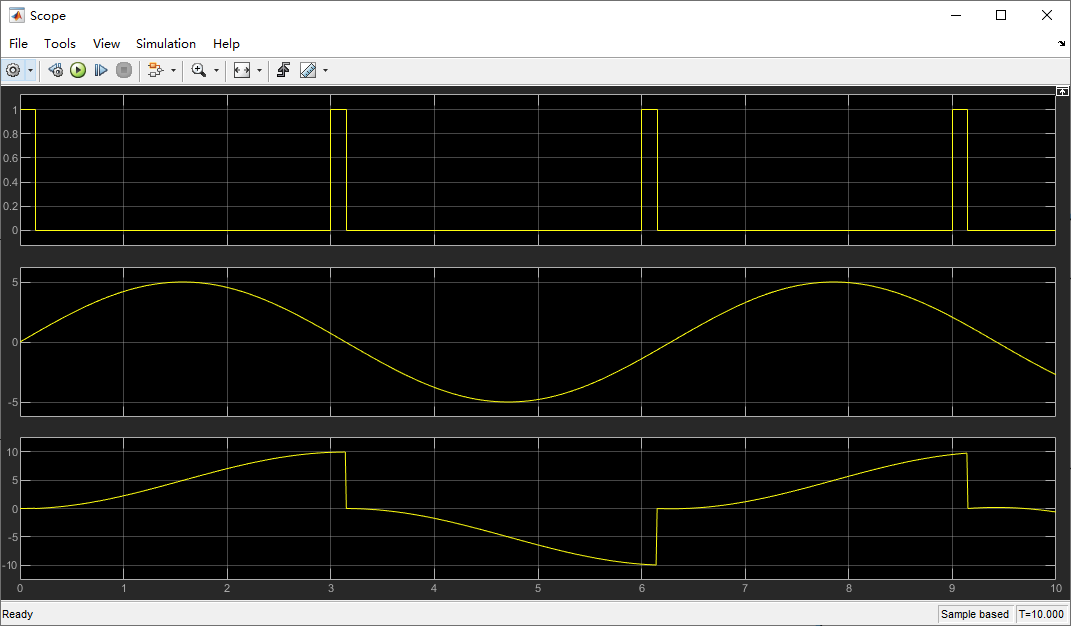The height and width of the screenshot is (626, 1071).
Task: Click the Step Back simulation button
Action: pyautogui.click(x=56, y=70)
